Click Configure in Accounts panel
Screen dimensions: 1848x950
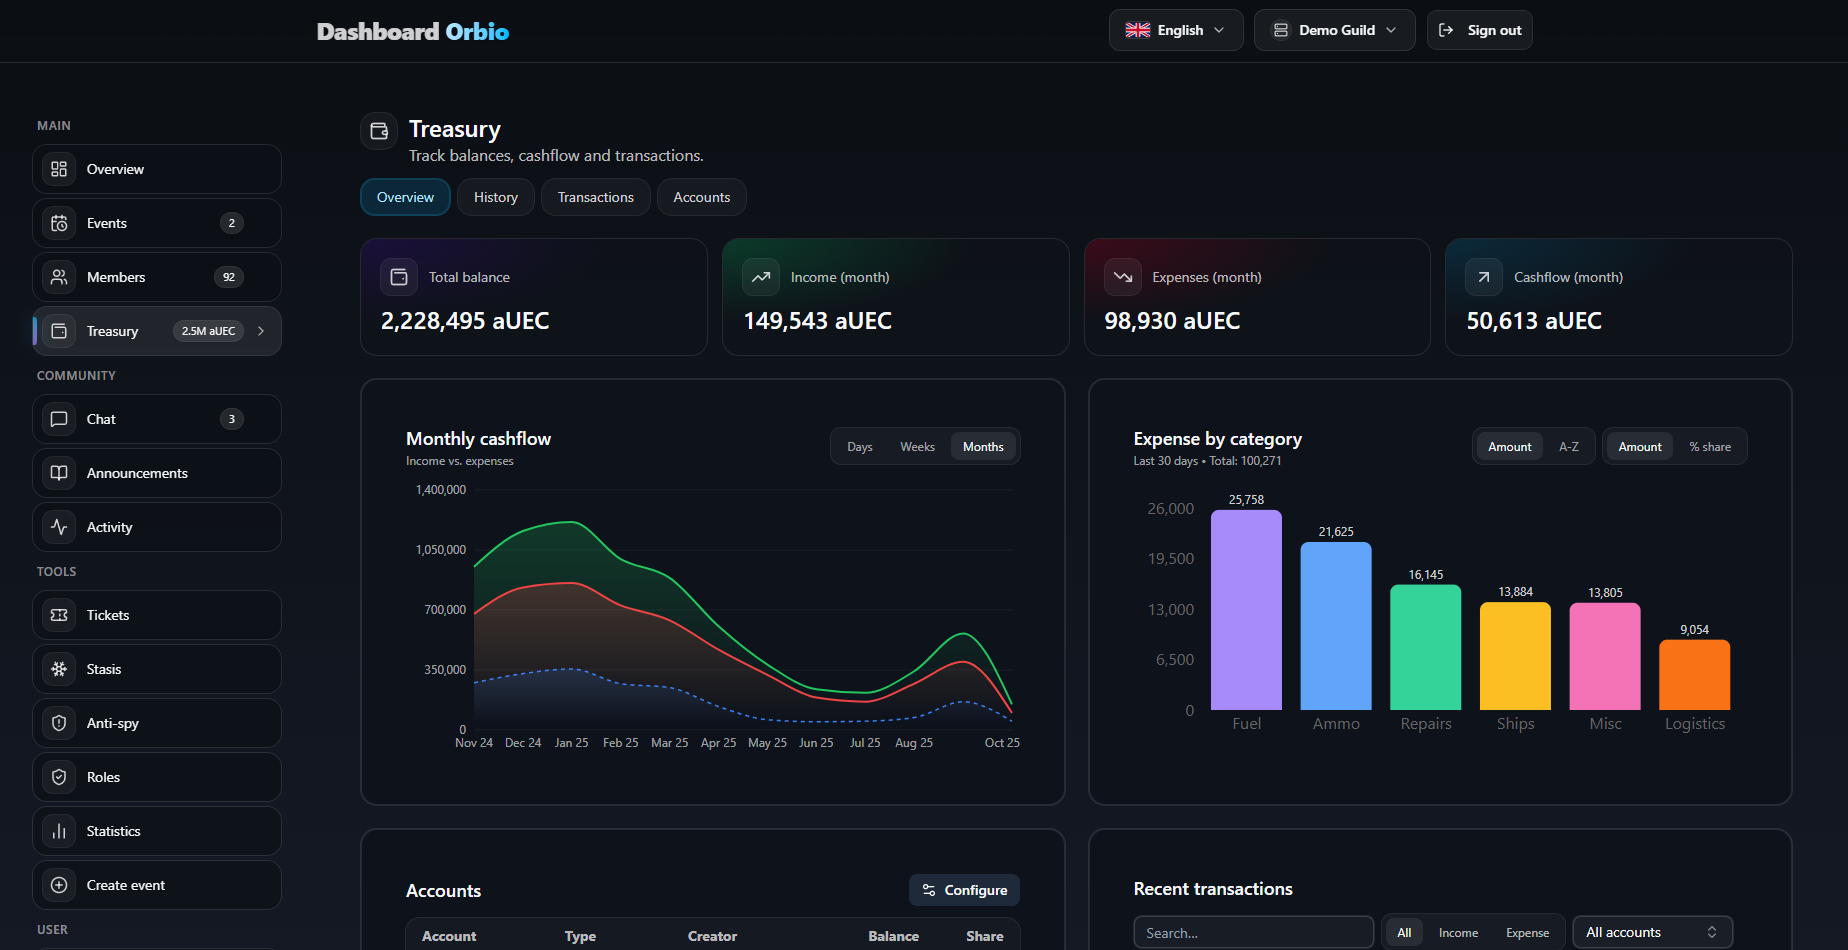click(964, 890)
